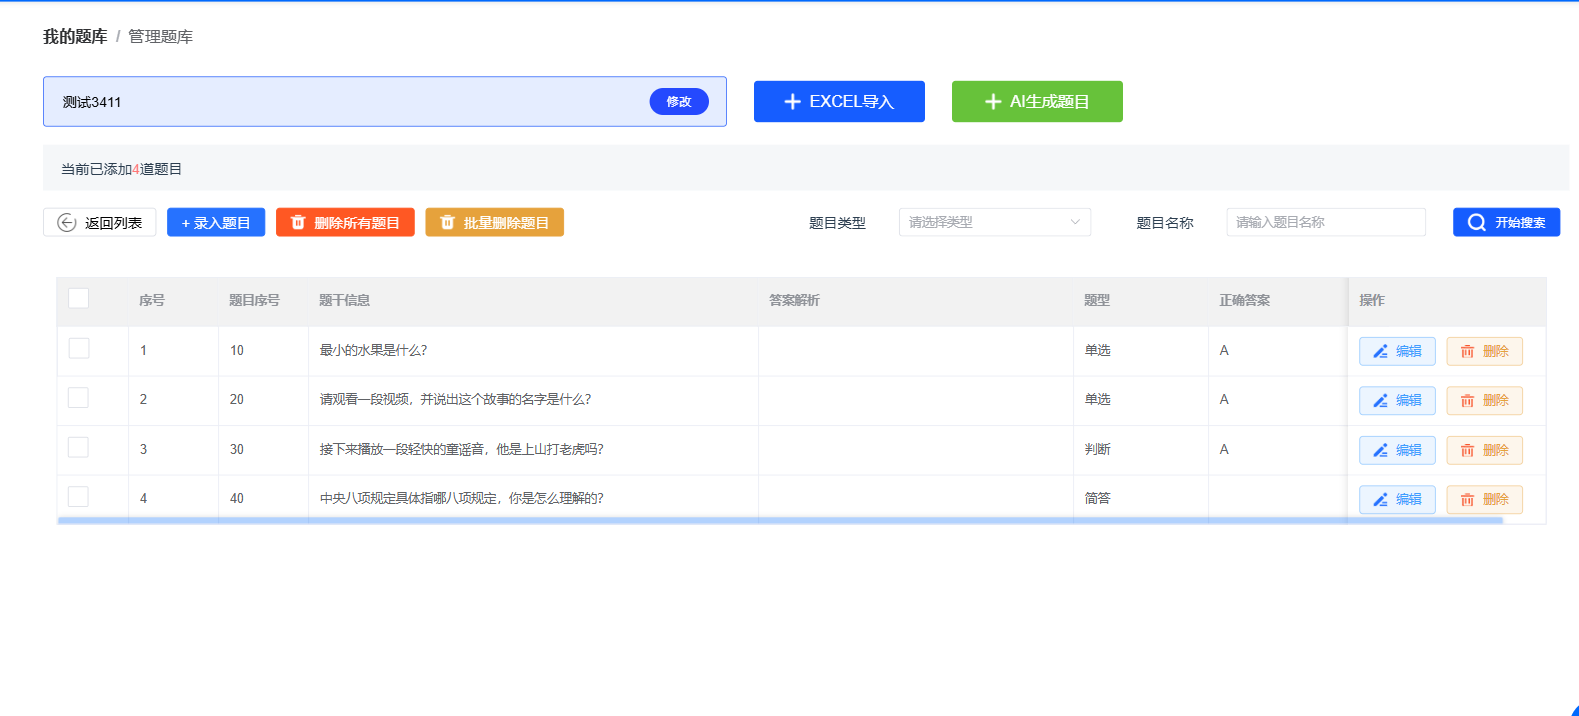The width and height of the screenshot is (1579, 716).
Task: Click pencil edit icon for row 中央八项规定
Action: tap(1380, 500)
